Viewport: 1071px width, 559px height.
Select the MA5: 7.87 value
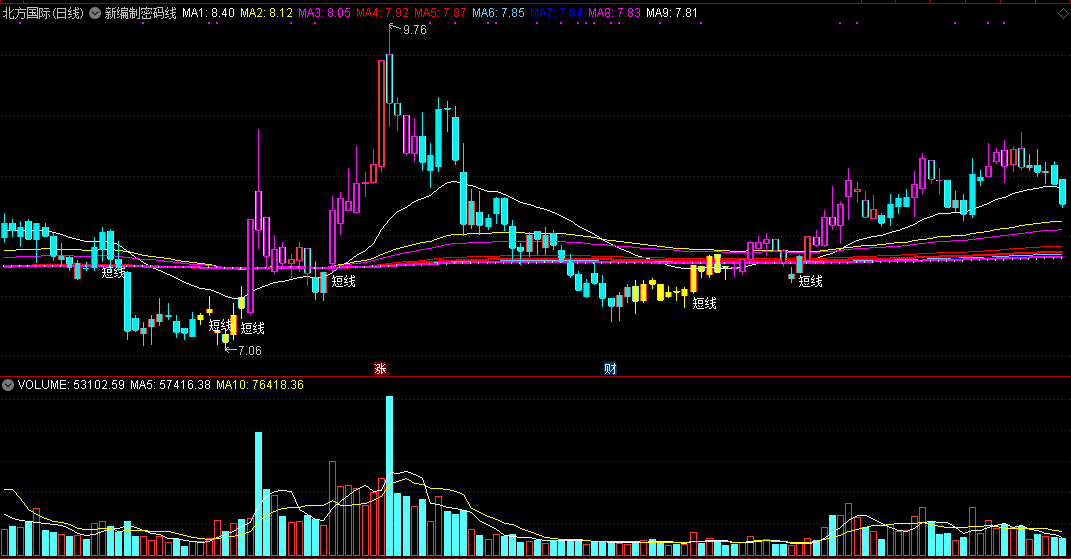point(440,13)
